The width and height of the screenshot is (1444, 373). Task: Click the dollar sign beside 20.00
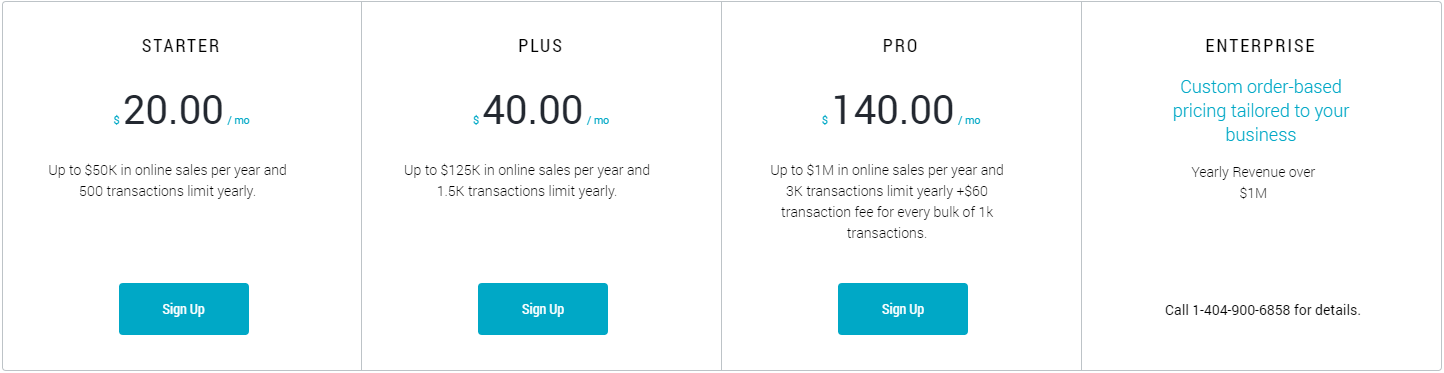(116, 120)
